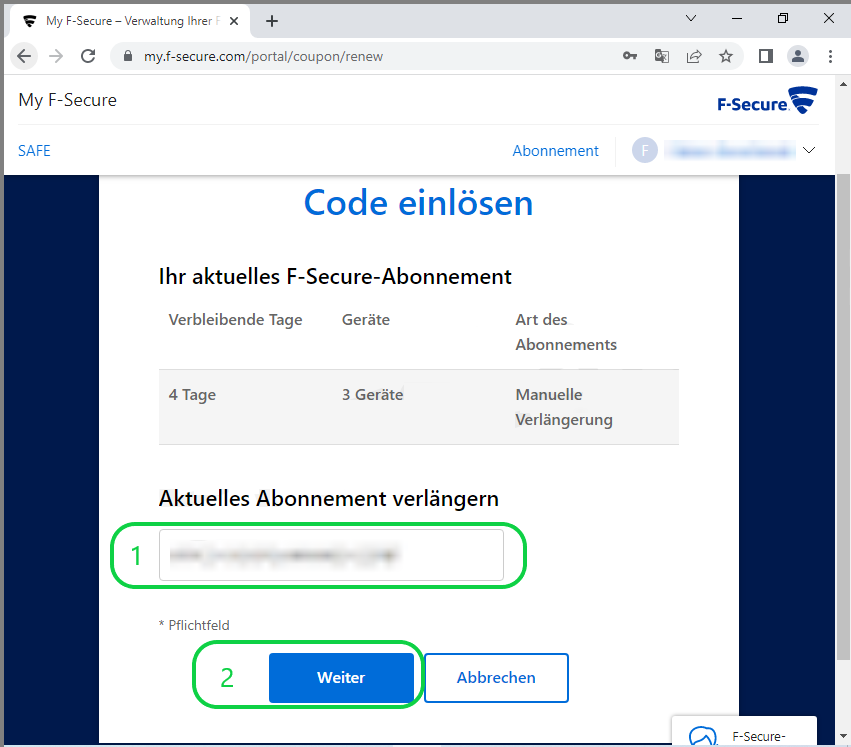Image resolution: width=851 pixels, height=747 pixels.
Task: Open the F-Secure chat widget
Action: [744, 732]
